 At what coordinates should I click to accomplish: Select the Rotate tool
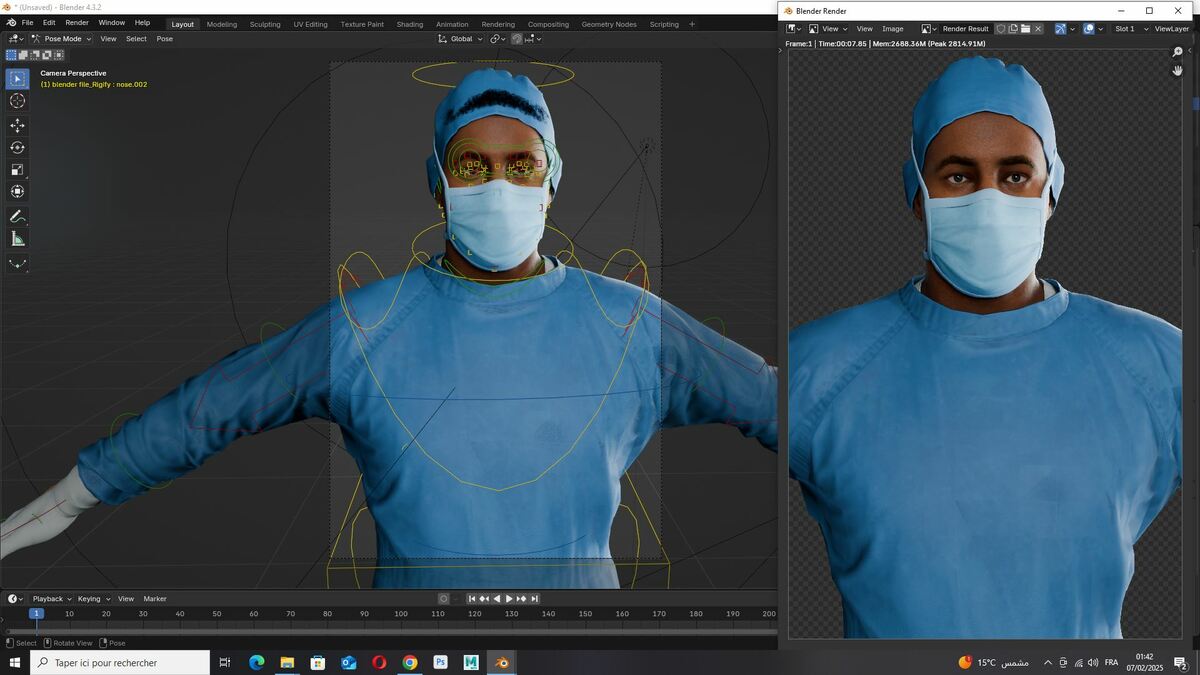pos(17,147)
